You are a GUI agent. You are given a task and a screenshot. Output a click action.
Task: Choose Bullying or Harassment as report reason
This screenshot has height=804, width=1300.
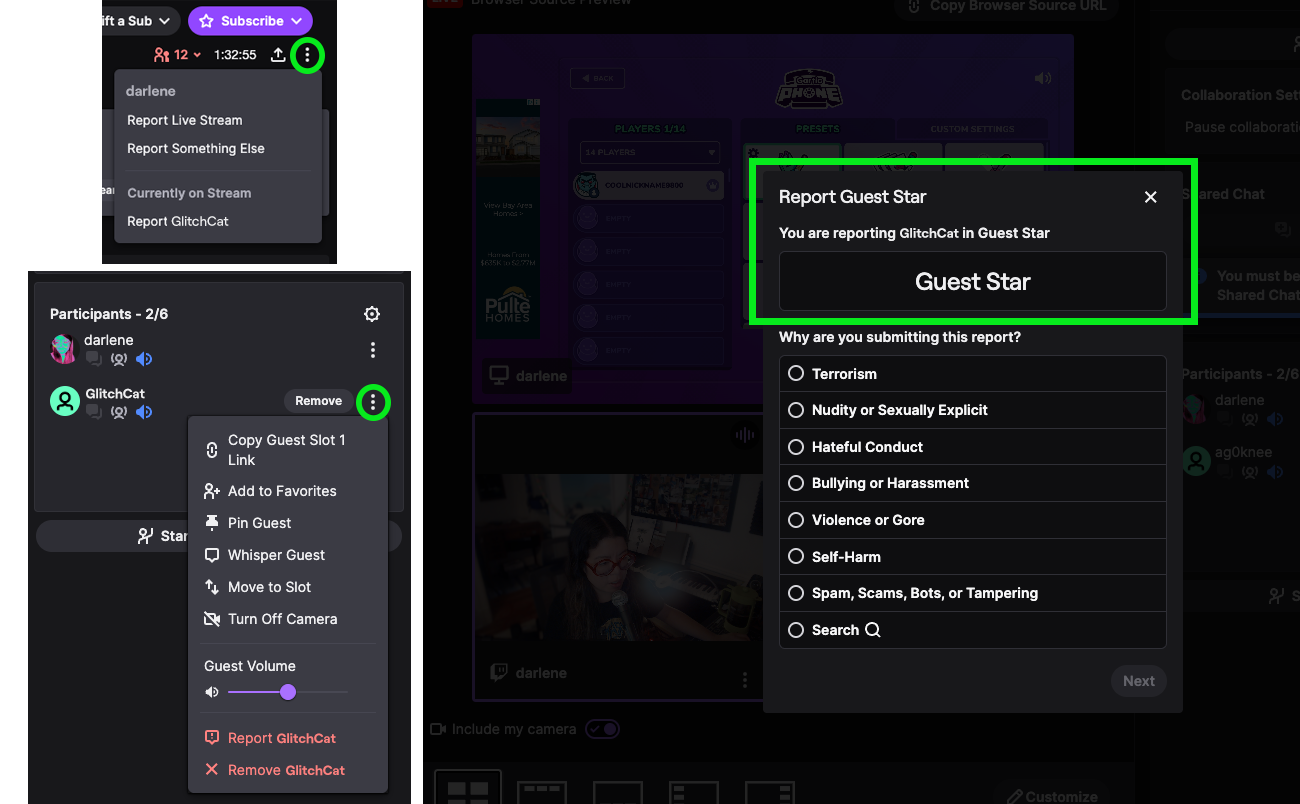coord(796,483)
